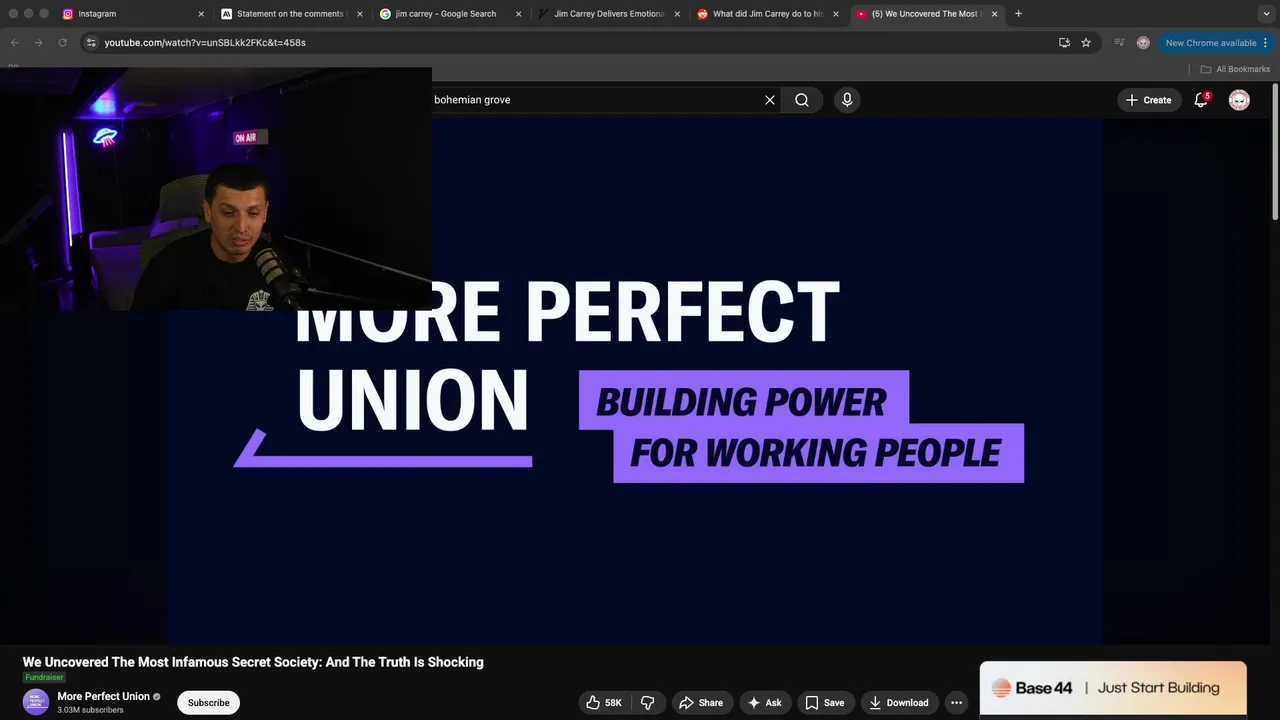The image size is (1280, 720).
Task: Open the Chrome profile avatar
Action: point(1143,43)
